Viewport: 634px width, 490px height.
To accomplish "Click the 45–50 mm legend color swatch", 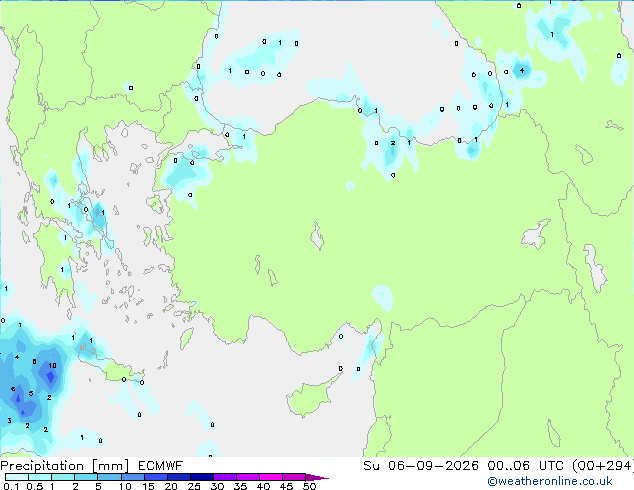I will [x=294, y=477].
